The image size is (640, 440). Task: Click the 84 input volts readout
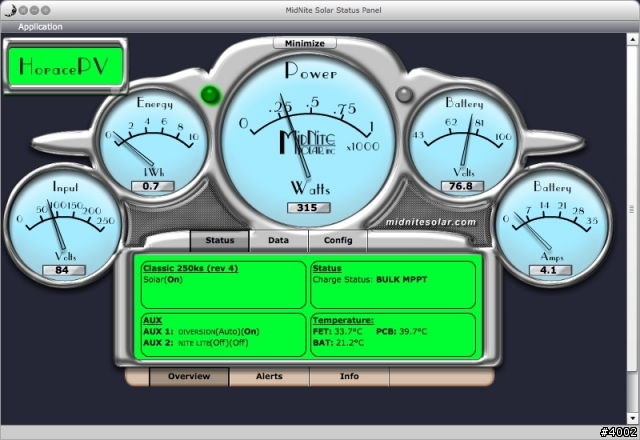pos(64,270)
